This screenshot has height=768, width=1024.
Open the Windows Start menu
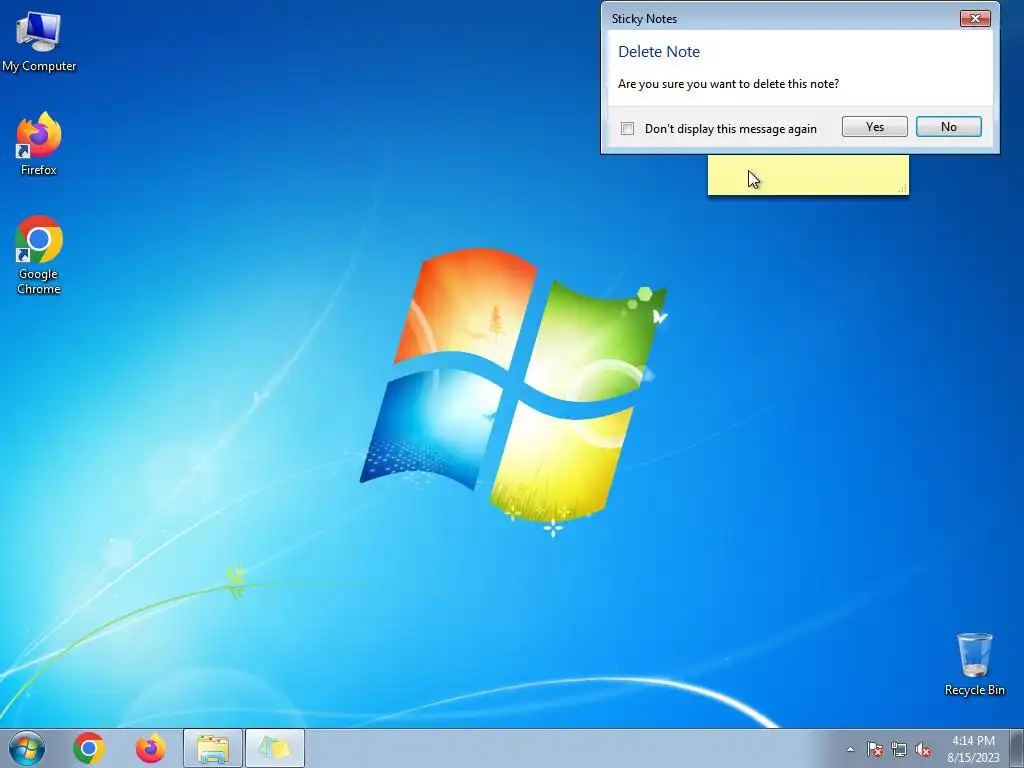point(27,748)
